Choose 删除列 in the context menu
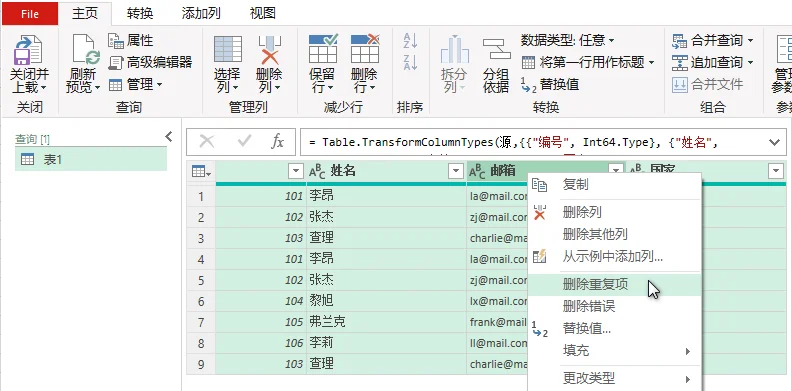 tap(615, 212)
